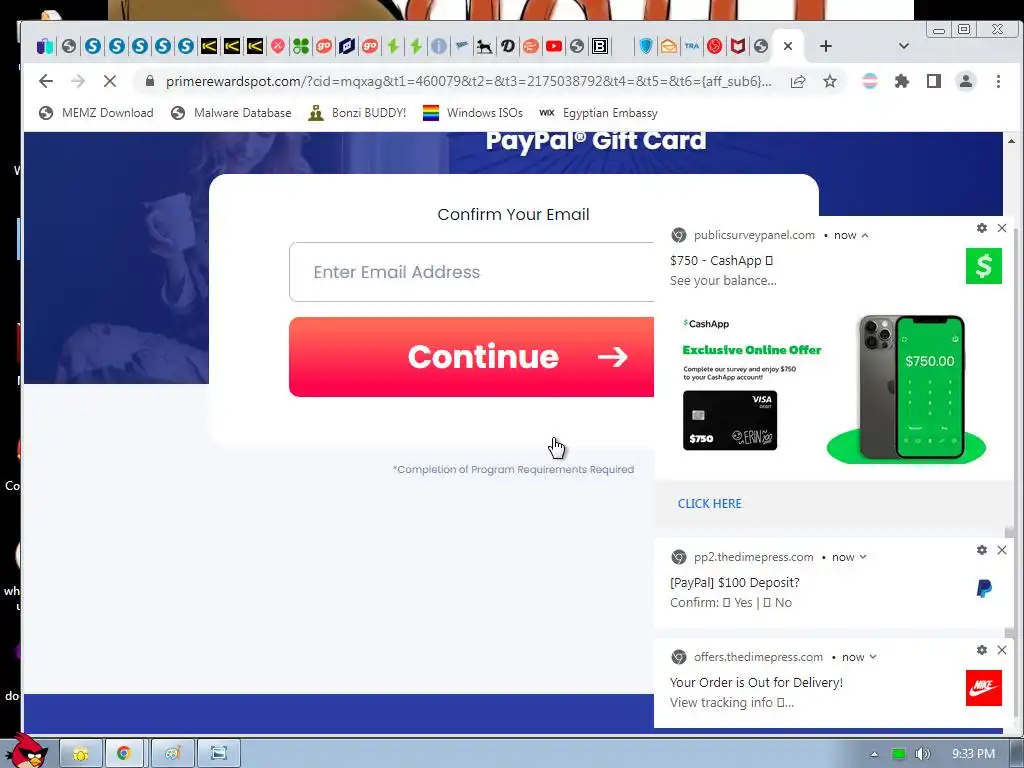Screen dimensions: 1024x768
Task: Open settings for pp2.thedimepress.com notification
Action: pos(982,550)
